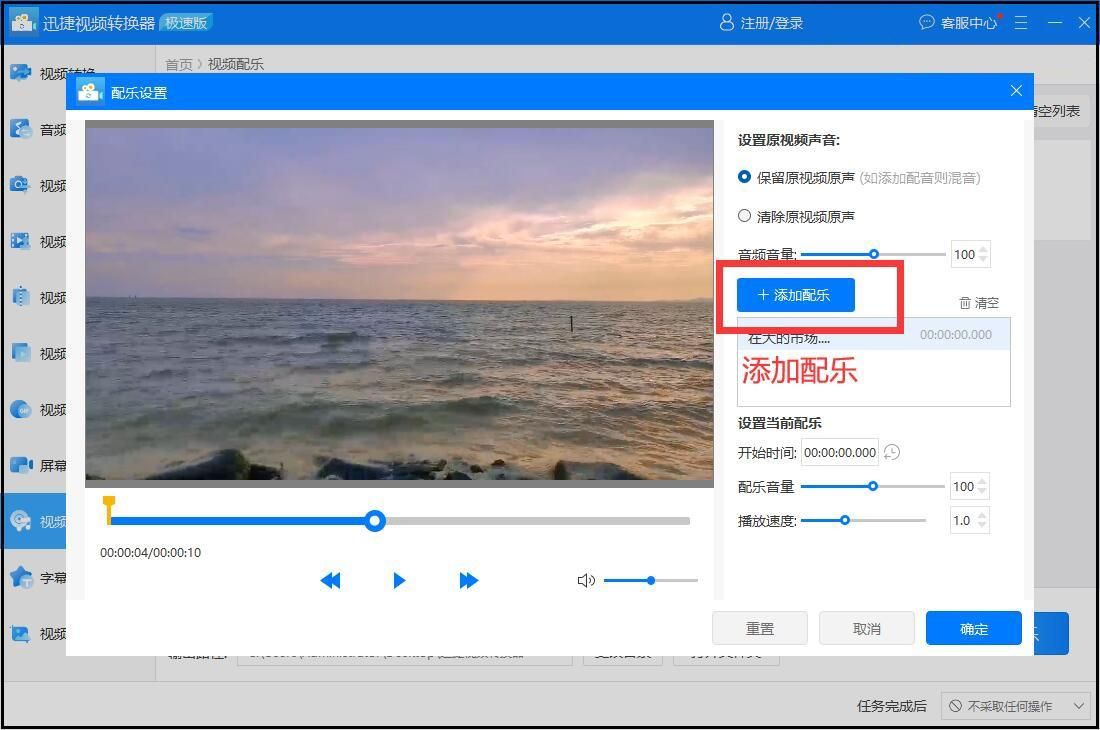This screenshot has height=730, width=1100.
Task: Adjust the 播放速度 slider handle
Action: pyautogui.click(x=845, y=520)
